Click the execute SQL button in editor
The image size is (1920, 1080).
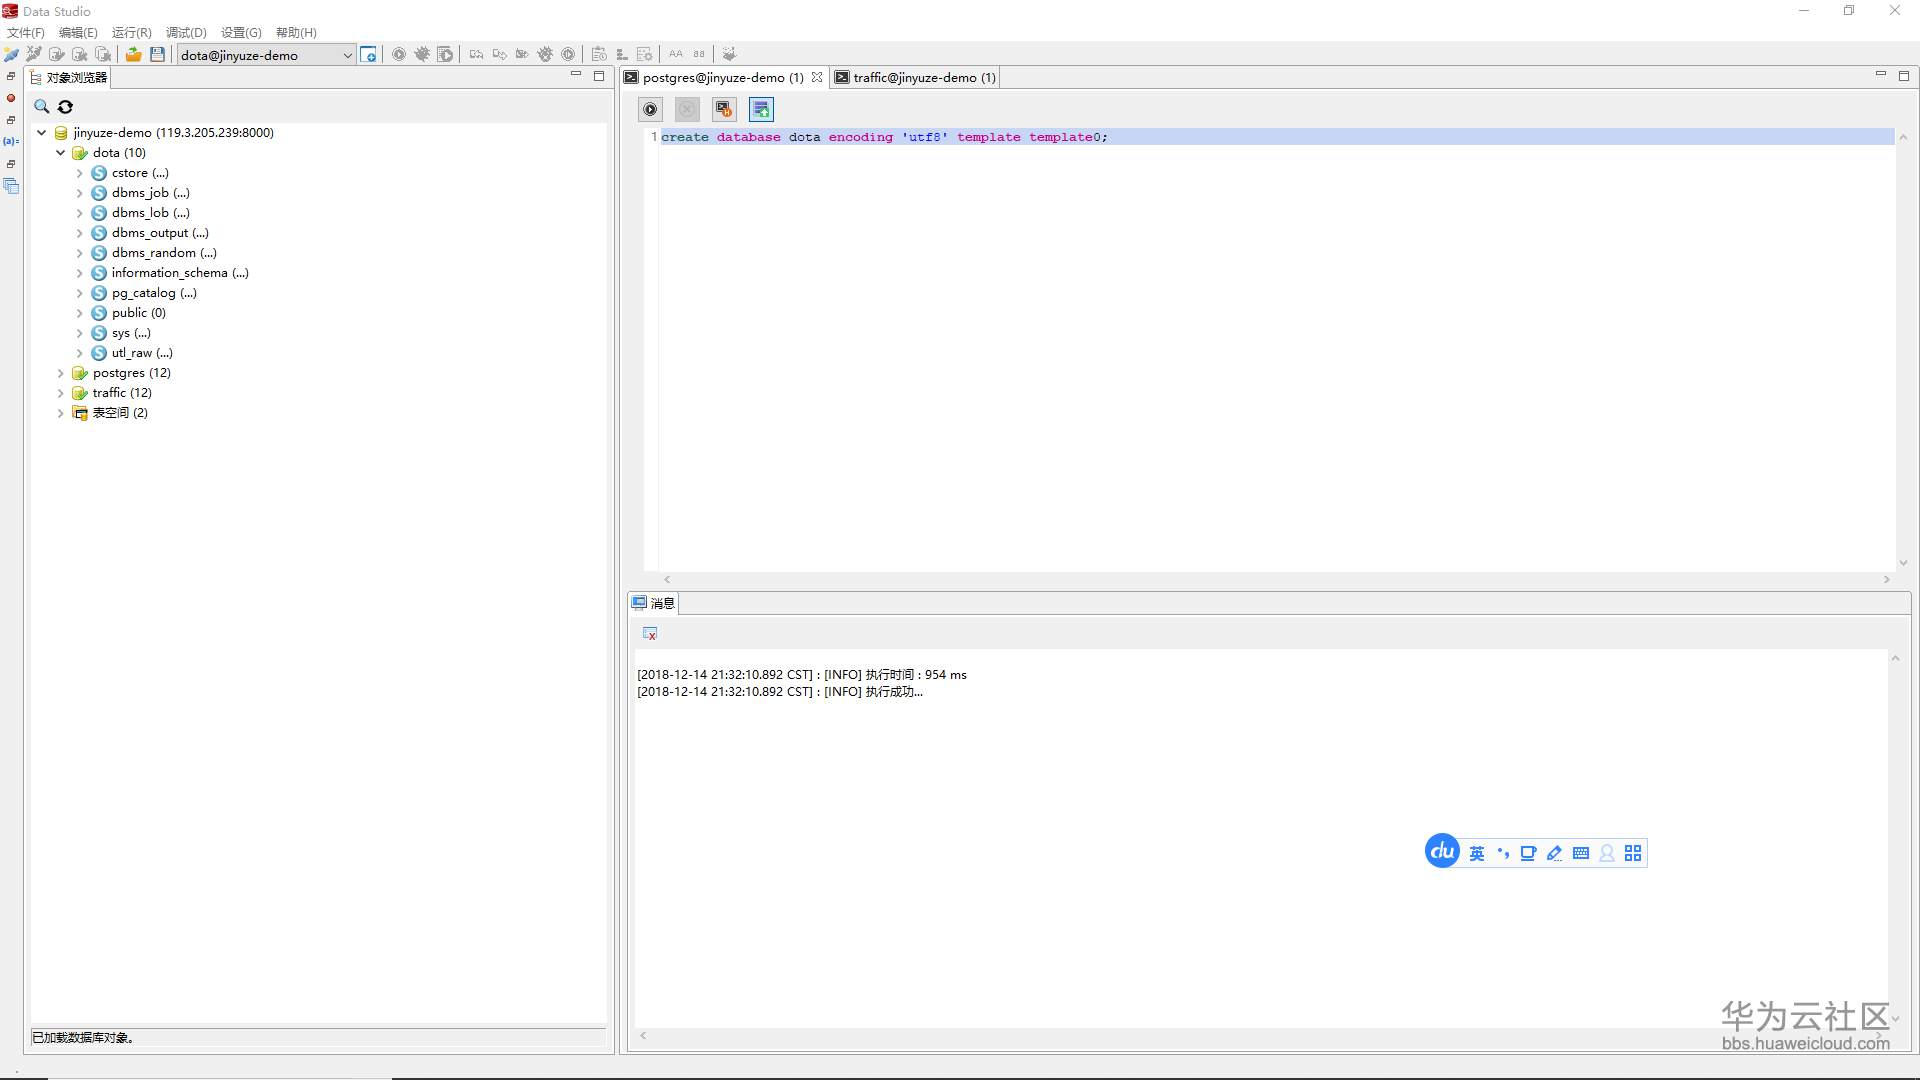coord(650,109)
